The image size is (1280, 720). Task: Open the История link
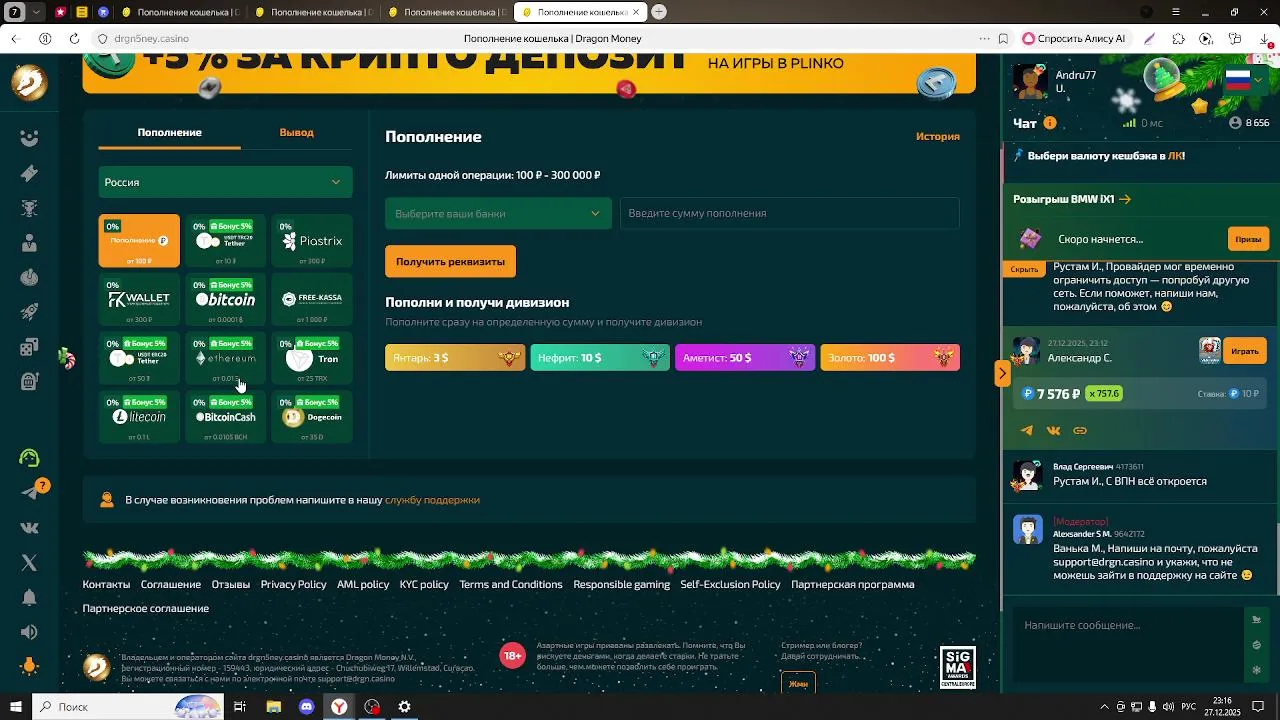point(938,136)
